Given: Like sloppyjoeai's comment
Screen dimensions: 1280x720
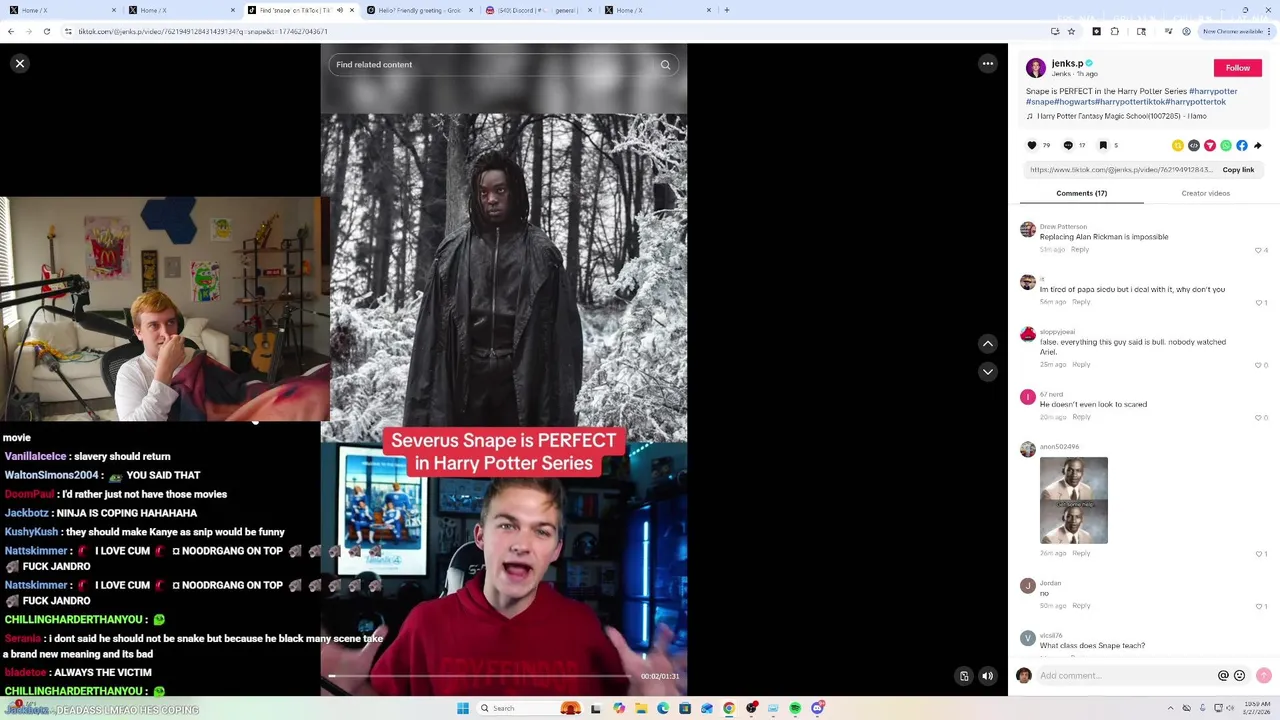Looking at the screenshot, I should pos(1258,365).
